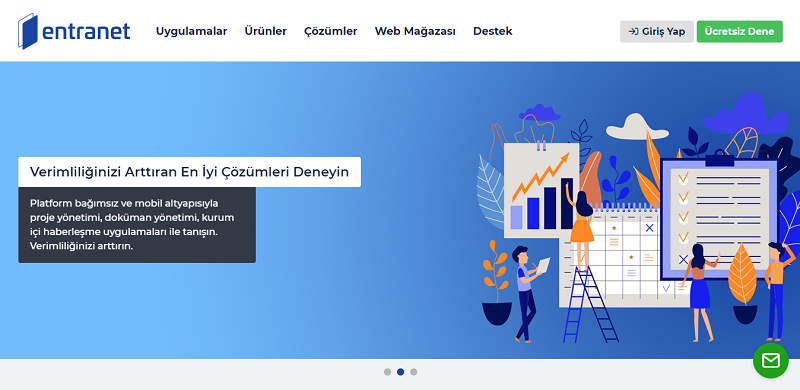Select the first carousel slide dot
The width and height of the screenshot is (800, 390).
click(387, 372)
